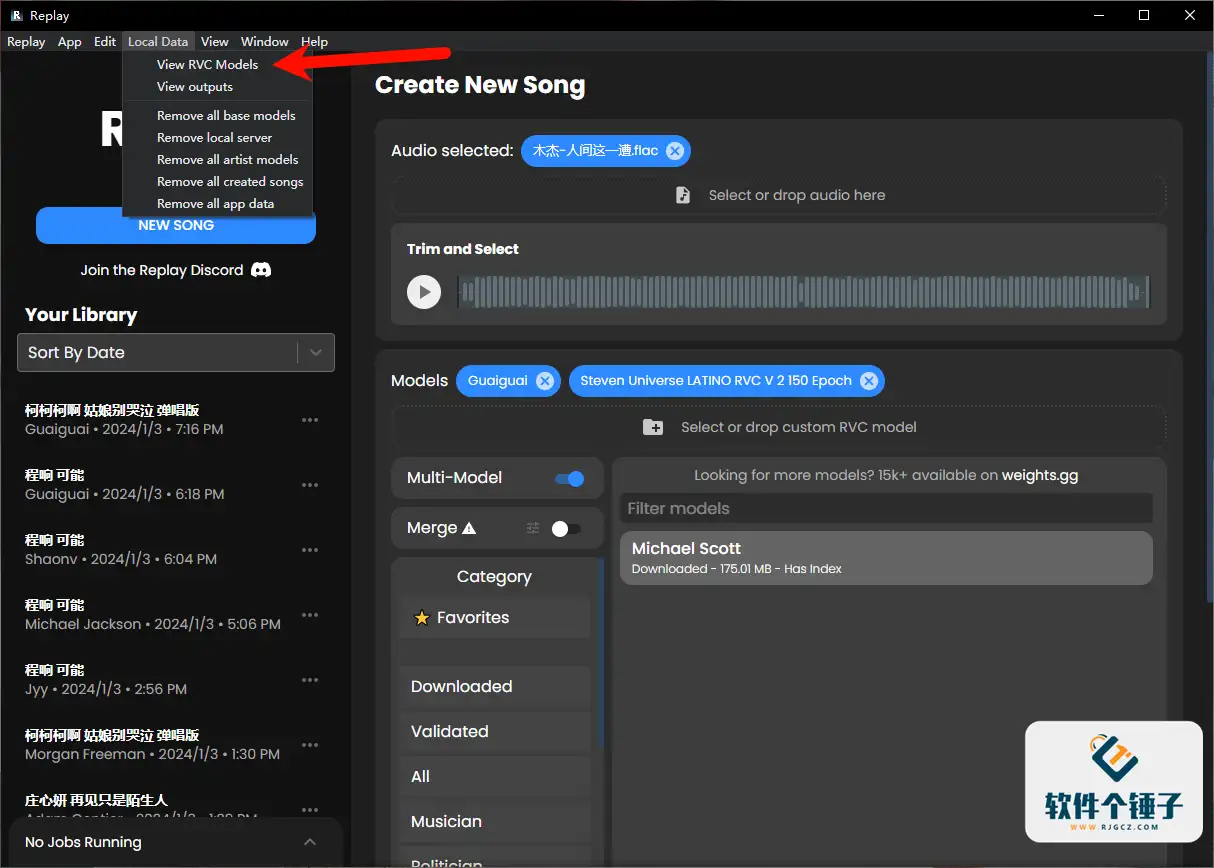Click the audio file icon in drop area
The height and width of the screenshot is (868, 1214).
(x=683, y=195)
